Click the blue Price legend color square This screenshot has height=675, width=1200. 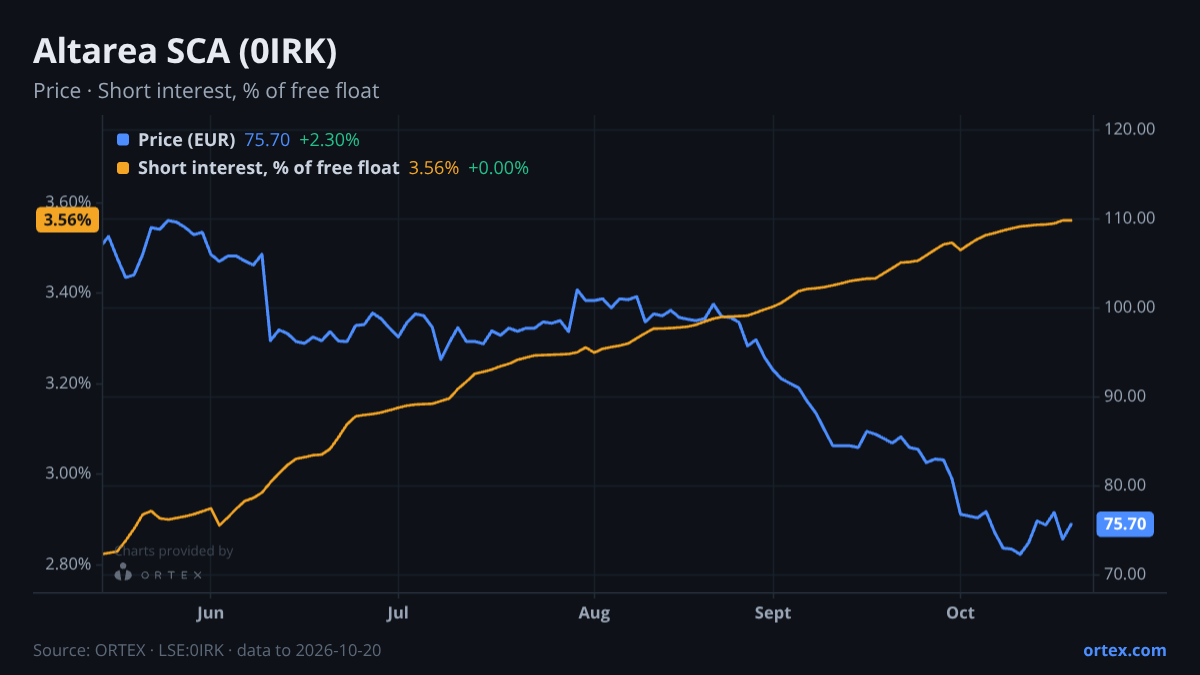[x=123, y=140]
